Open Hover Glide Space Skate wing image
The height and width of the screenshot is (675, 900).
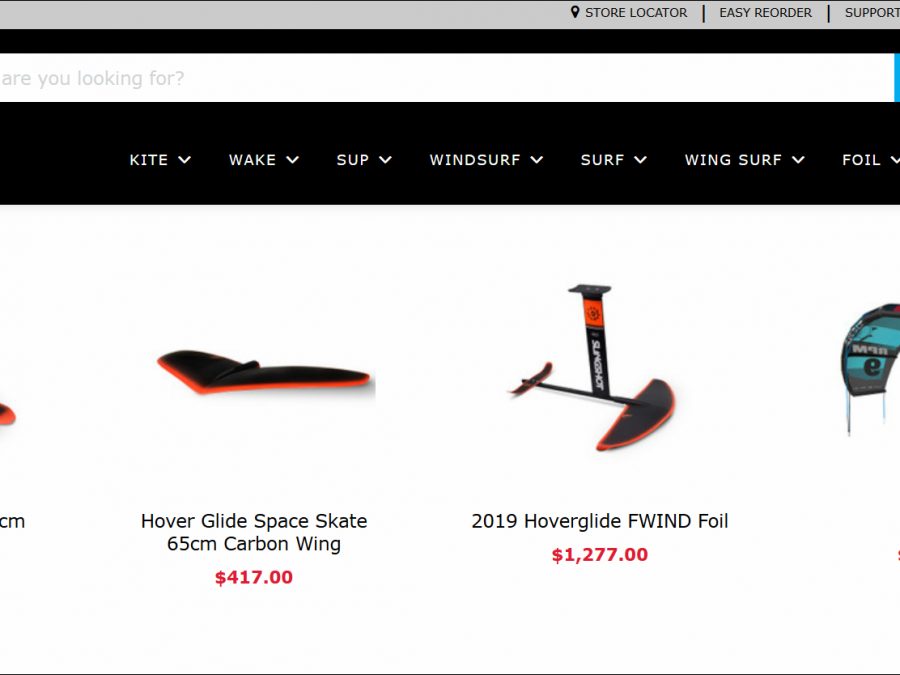[x=266, y=371]
